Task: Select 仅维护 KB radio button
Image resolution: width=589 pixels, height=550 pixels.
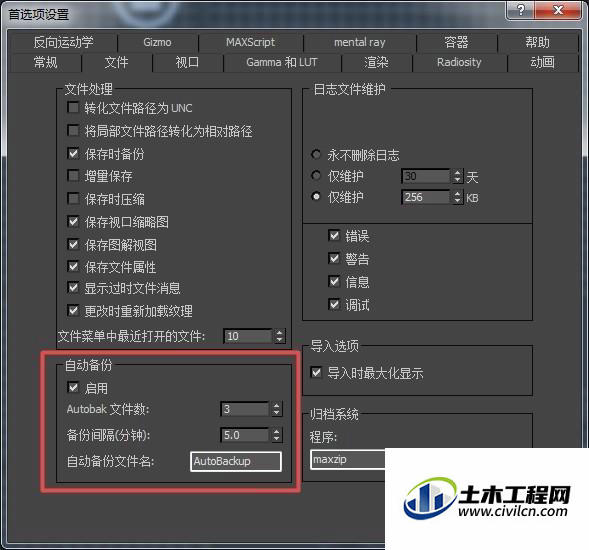Action: pos(316,196)
